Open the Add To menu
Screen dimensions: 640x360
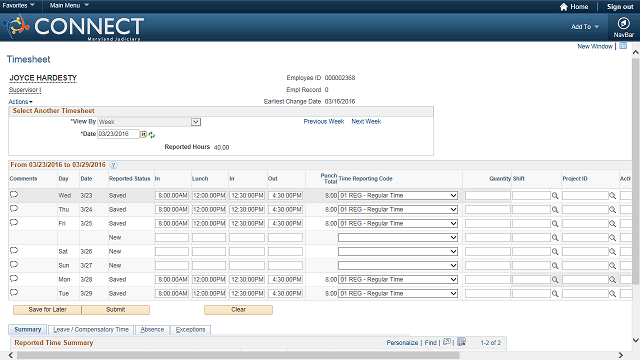point(585,27)
